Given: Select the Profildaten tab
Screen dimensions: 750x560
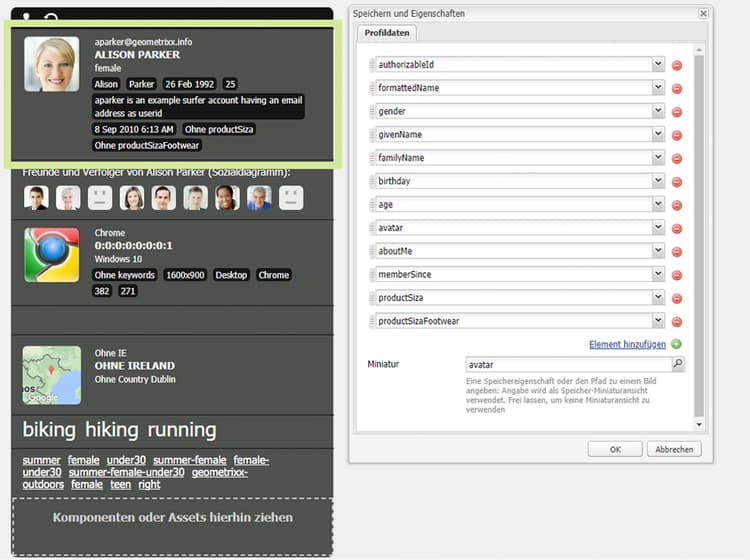Looking at the screenshot, I should [387, 33].
